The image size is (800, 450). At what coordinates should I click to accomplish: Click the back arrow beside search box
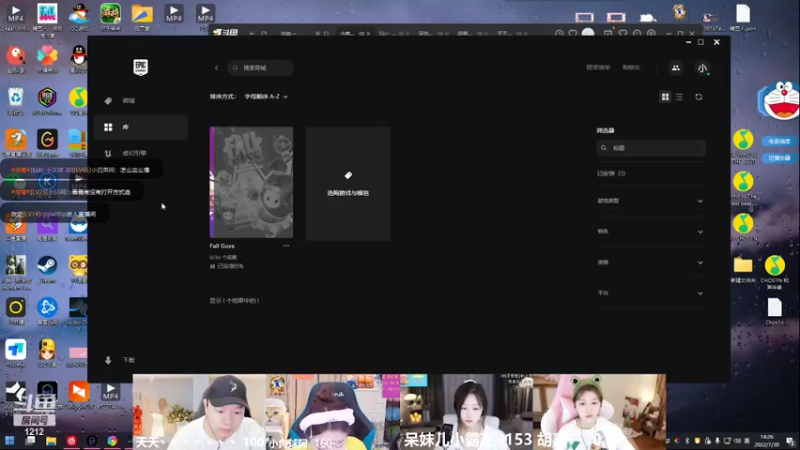(216, 68)
